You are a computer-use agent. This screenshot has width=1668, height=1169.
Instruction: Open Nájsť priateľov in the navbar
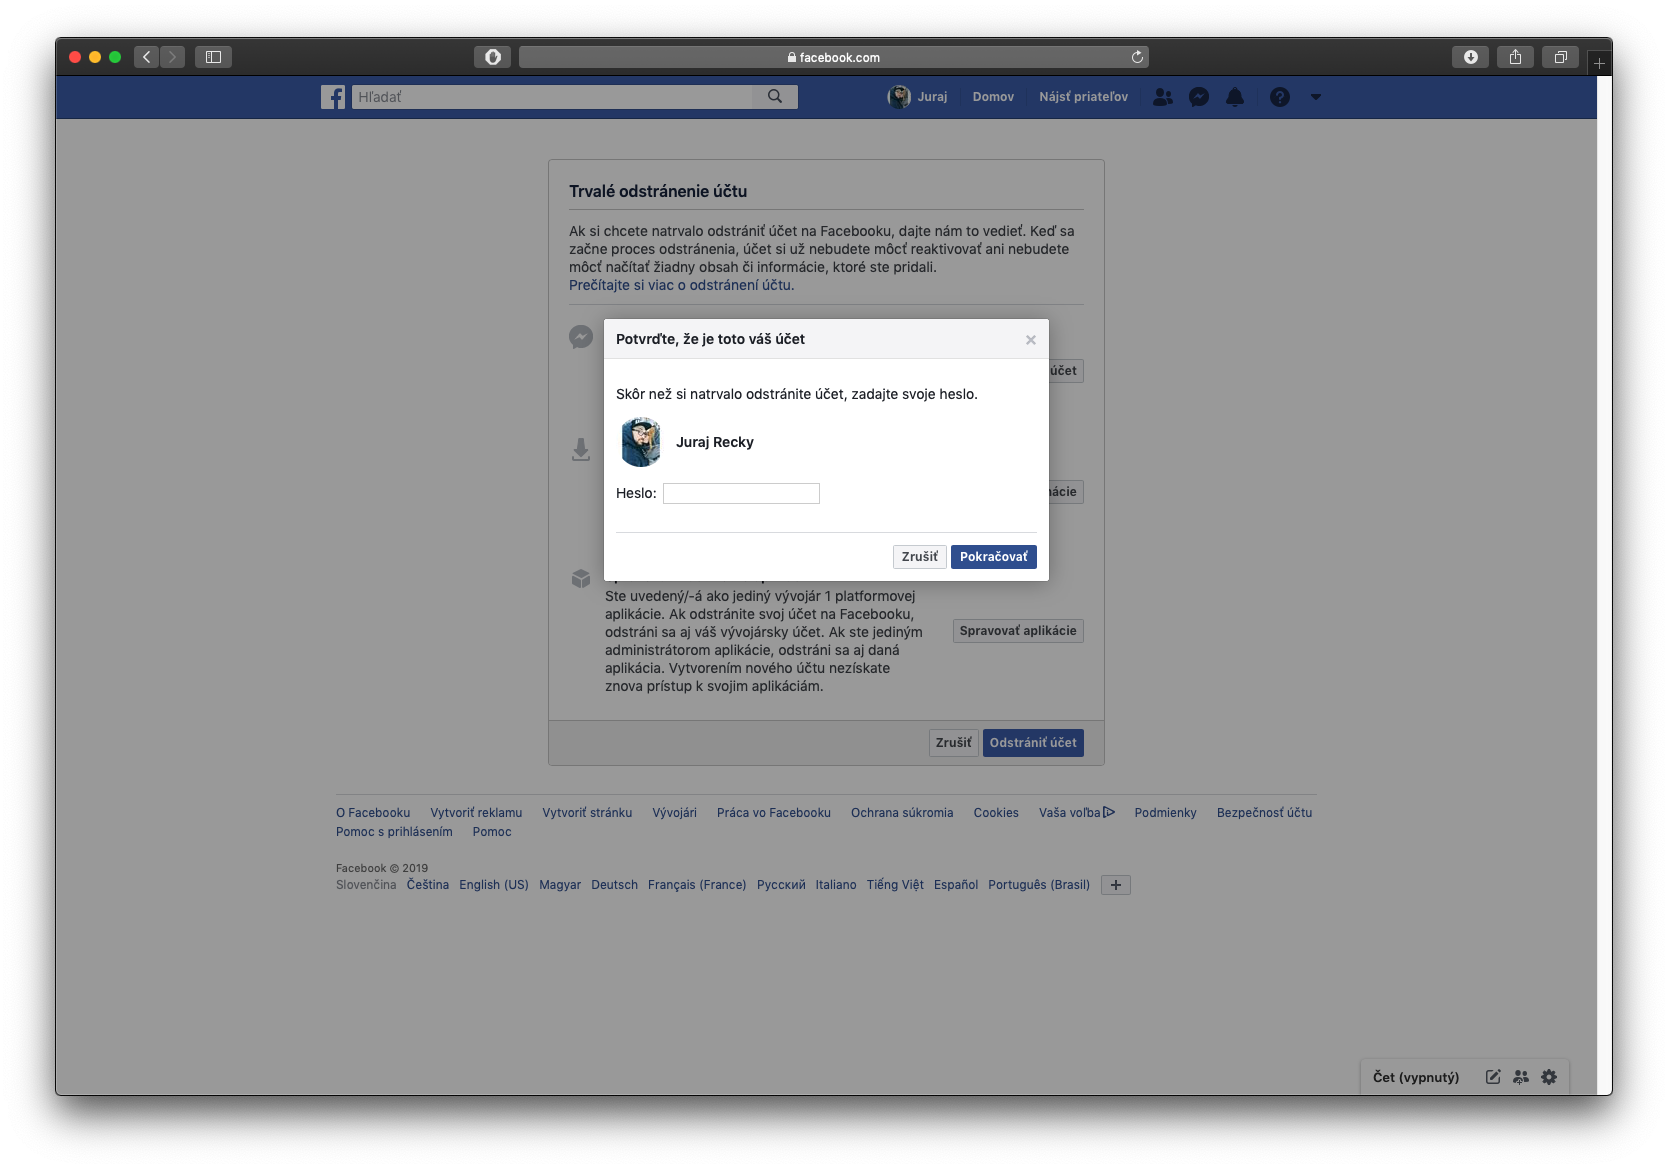pos(1083,97)
